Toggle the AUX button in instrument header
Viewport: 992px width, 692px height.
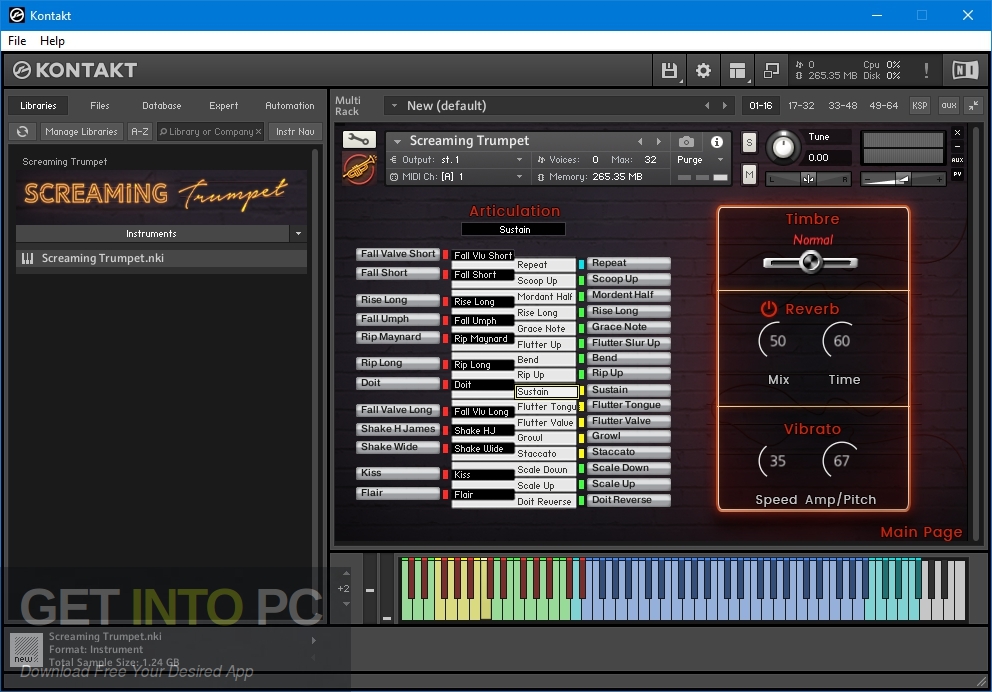click(x=957, y=160)
